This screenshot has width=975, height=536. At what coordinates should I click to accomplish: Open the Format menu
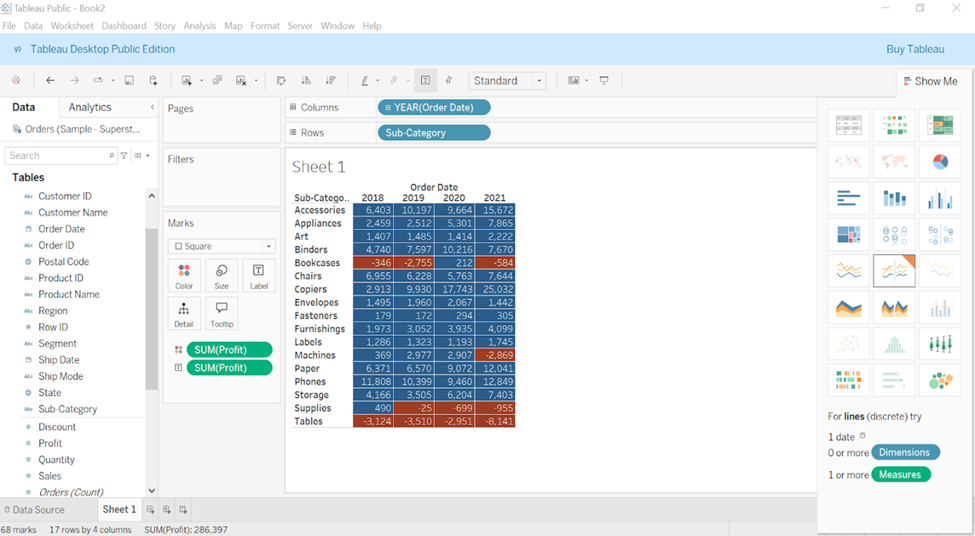(265, 25)
